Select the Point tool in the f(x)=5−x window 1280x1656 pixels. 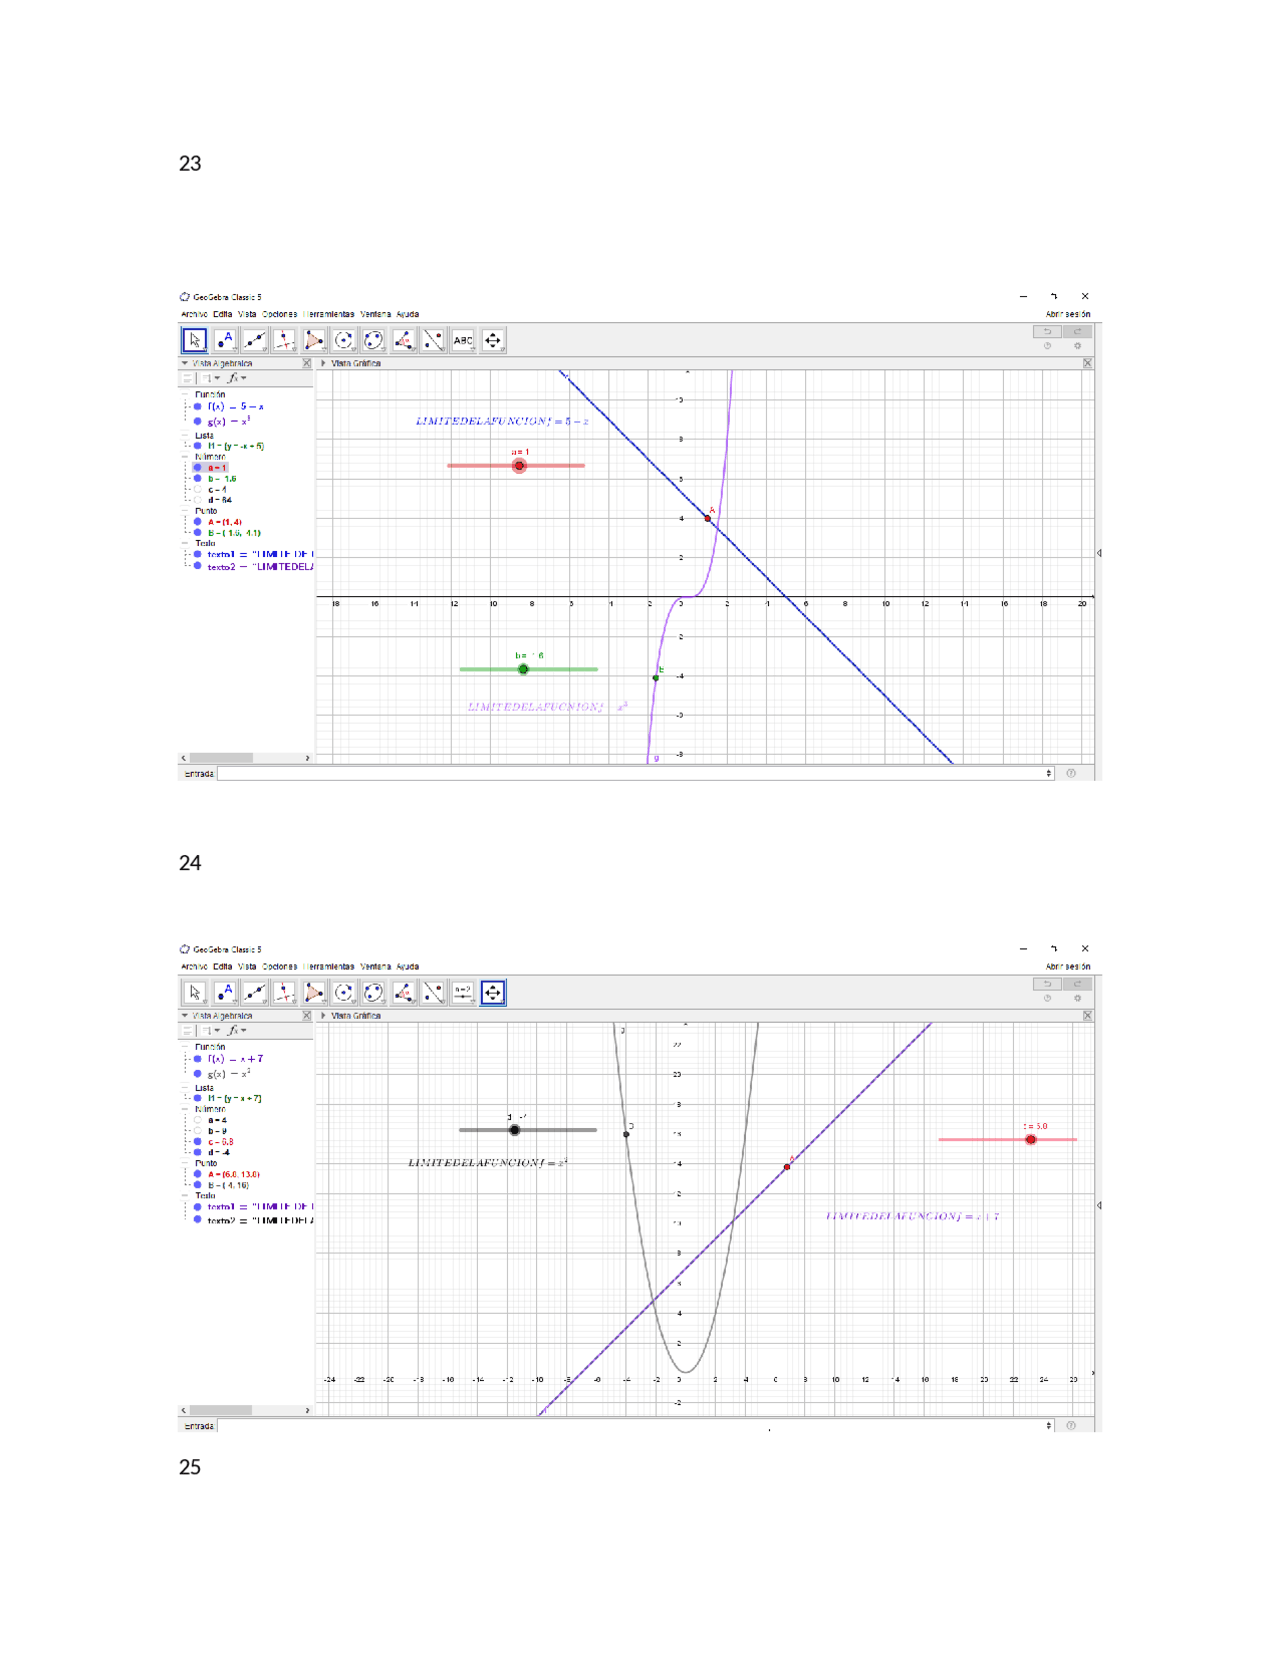pyautogui.click(x=225, y=340)
